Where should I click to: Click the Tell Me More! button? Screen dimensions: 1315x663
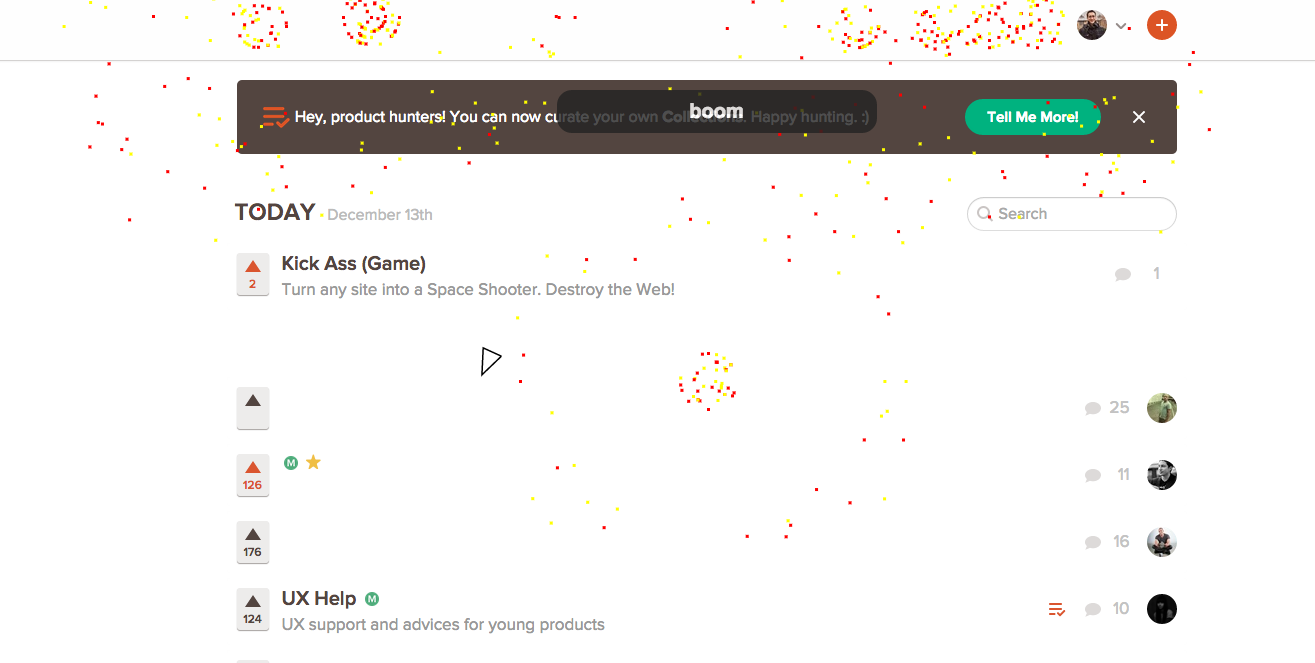pos(1032,117)
